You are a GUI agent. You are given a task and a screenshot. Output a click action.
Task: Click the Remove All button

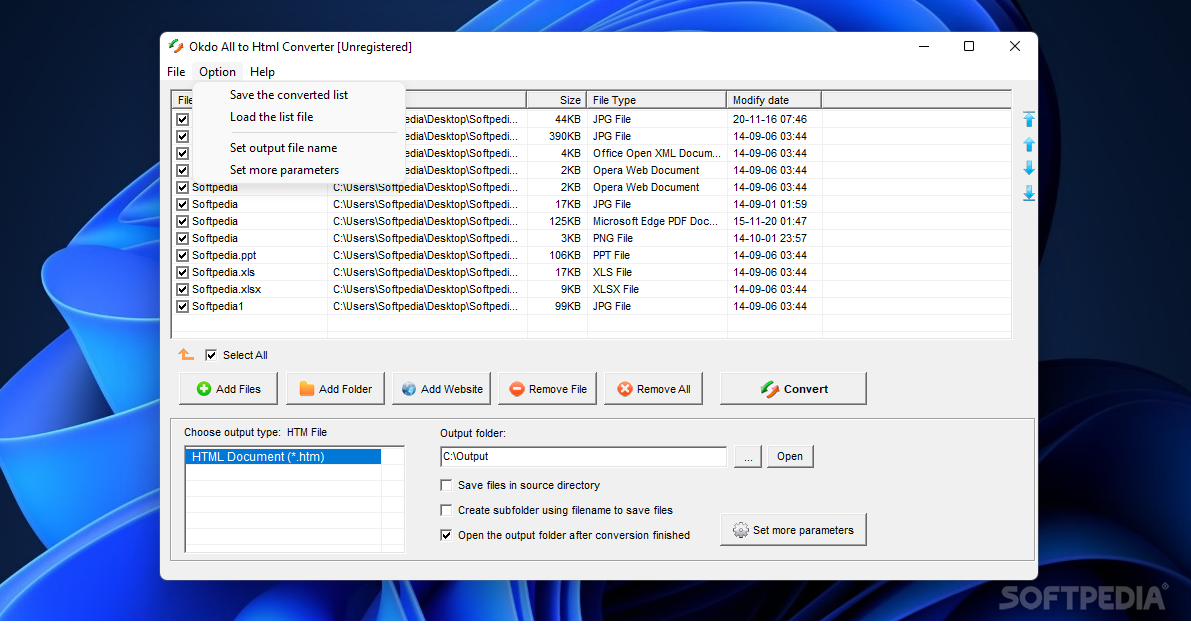[x=654, y=389]
